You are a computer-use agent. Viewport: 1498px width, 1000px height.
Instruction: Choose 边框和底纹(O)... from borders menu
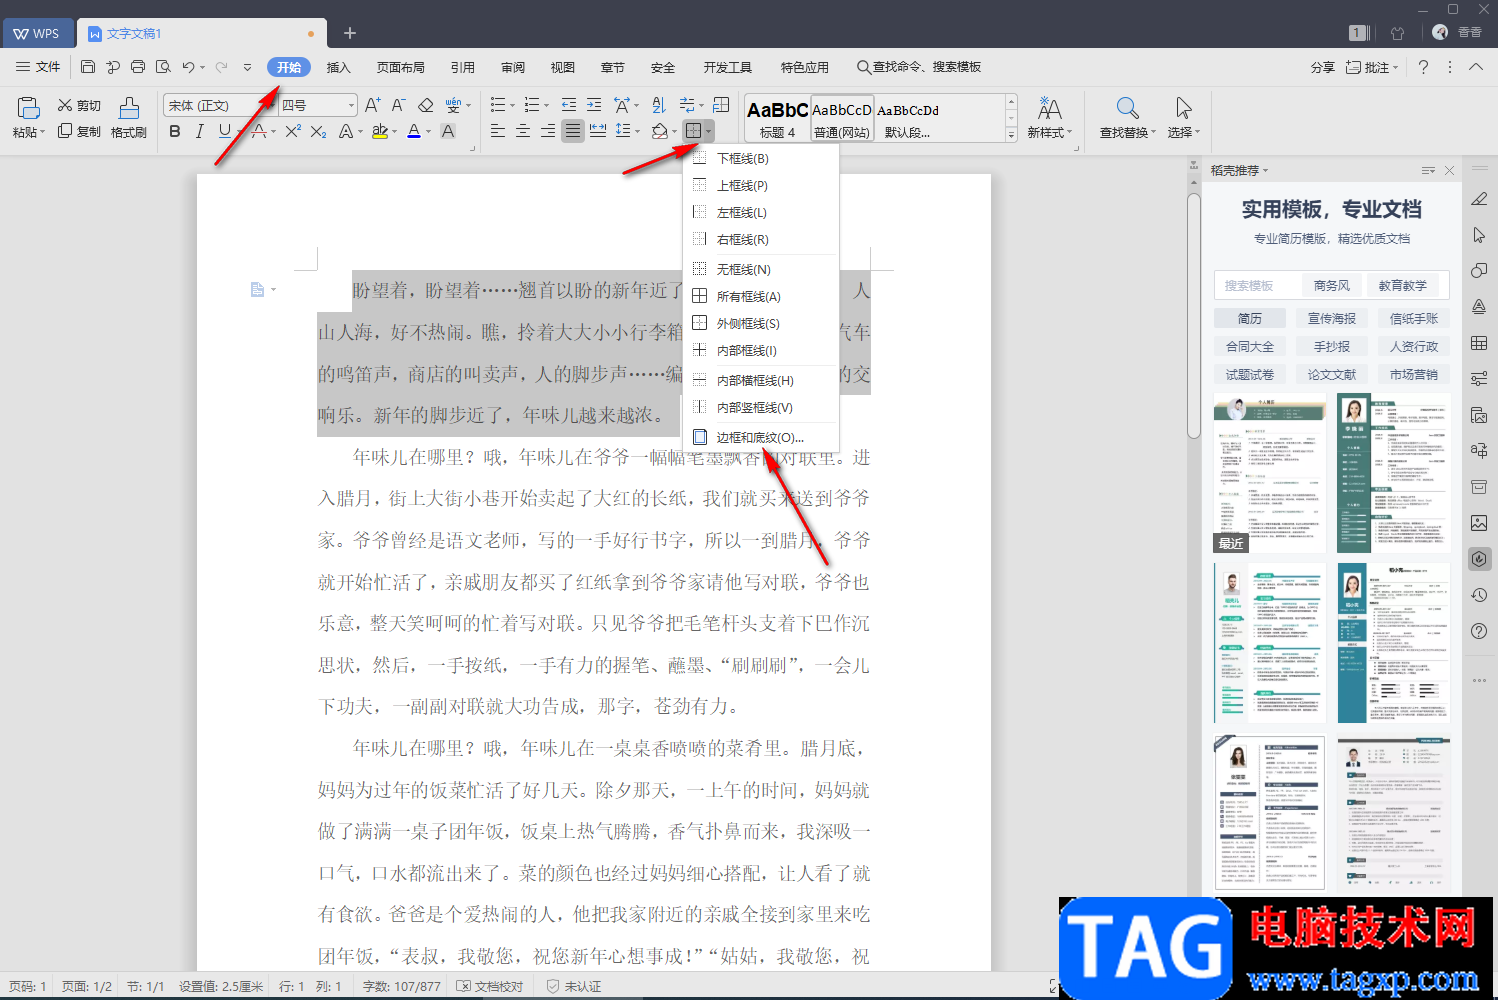pyautogui.click(x=759, y=437)
